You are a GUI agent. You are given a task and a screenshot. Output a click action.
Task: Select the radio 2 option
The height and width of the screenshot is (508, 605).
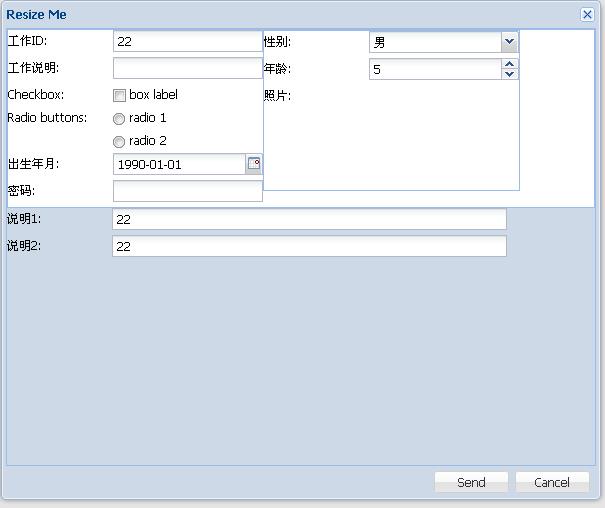point(119,142)
